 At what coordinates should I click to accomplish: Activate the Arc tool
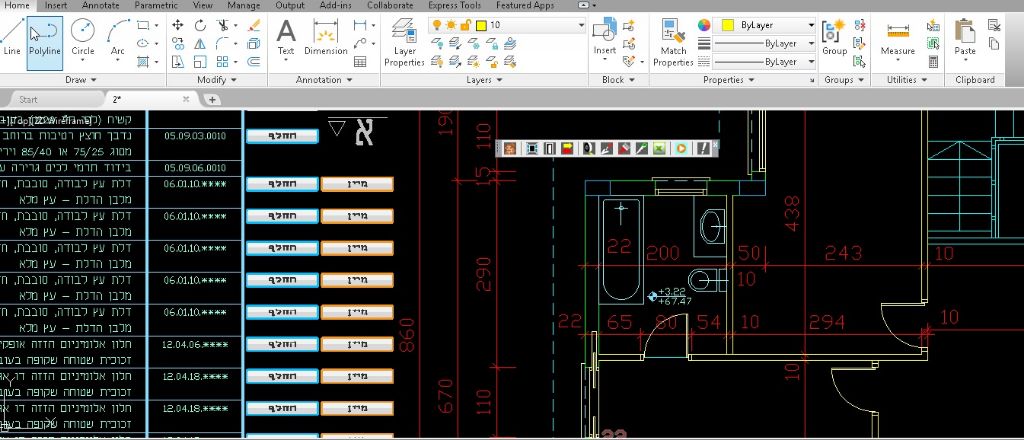pyautogui.click(x=118, y=38)
